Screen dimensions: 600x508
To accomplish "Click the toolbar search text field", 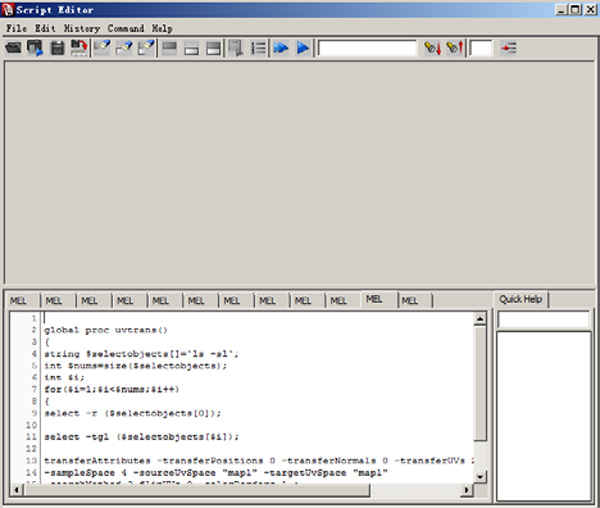I will pyautogui.click(x=367, y=49).
